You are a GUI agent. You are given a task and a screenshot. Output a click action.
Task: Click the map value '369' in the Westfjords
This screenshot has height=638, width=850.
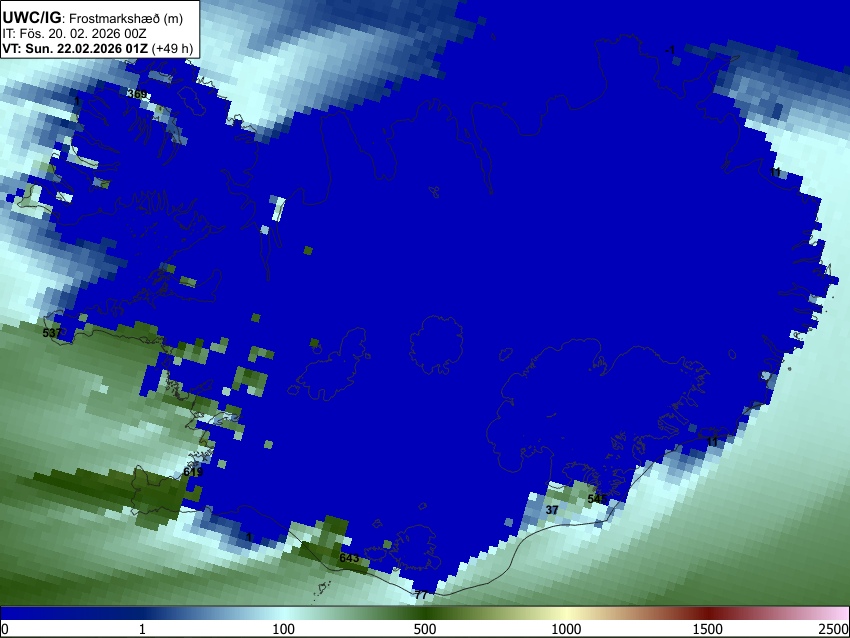(137, 94)
